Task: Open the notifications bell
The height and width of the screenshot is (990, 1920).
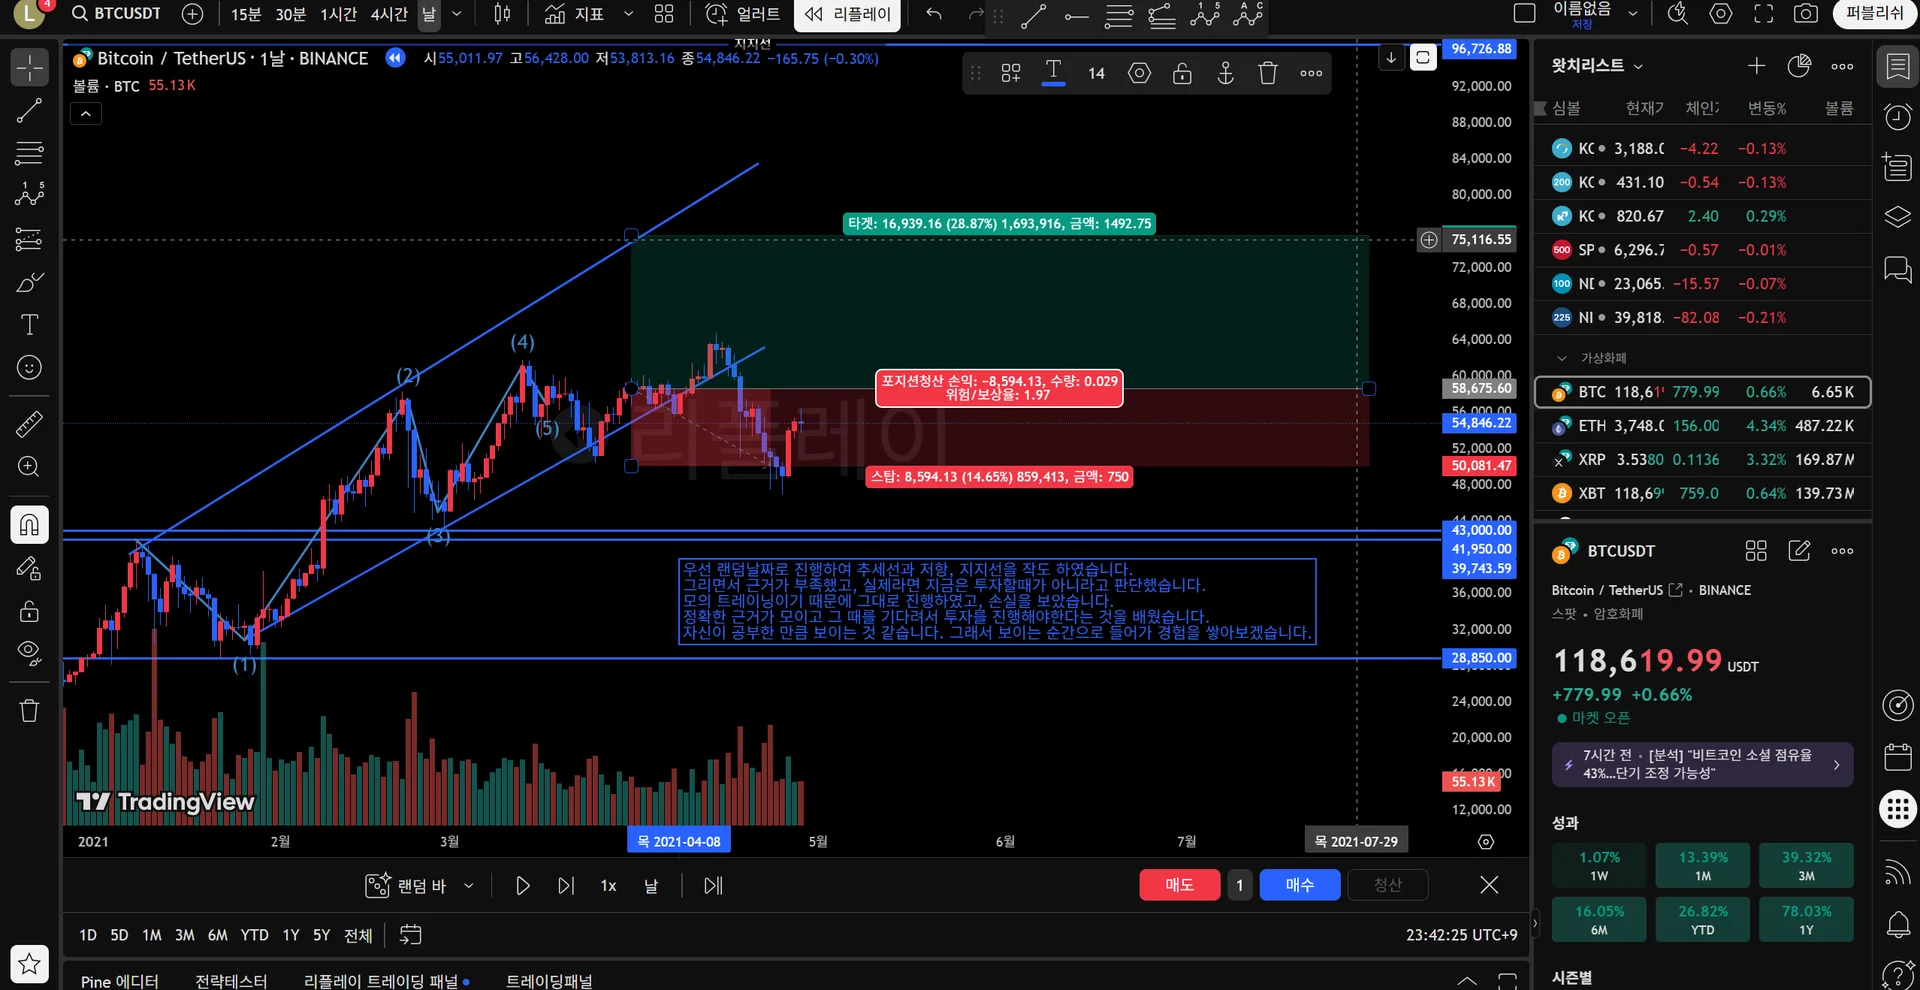Action: [1897, 924]
